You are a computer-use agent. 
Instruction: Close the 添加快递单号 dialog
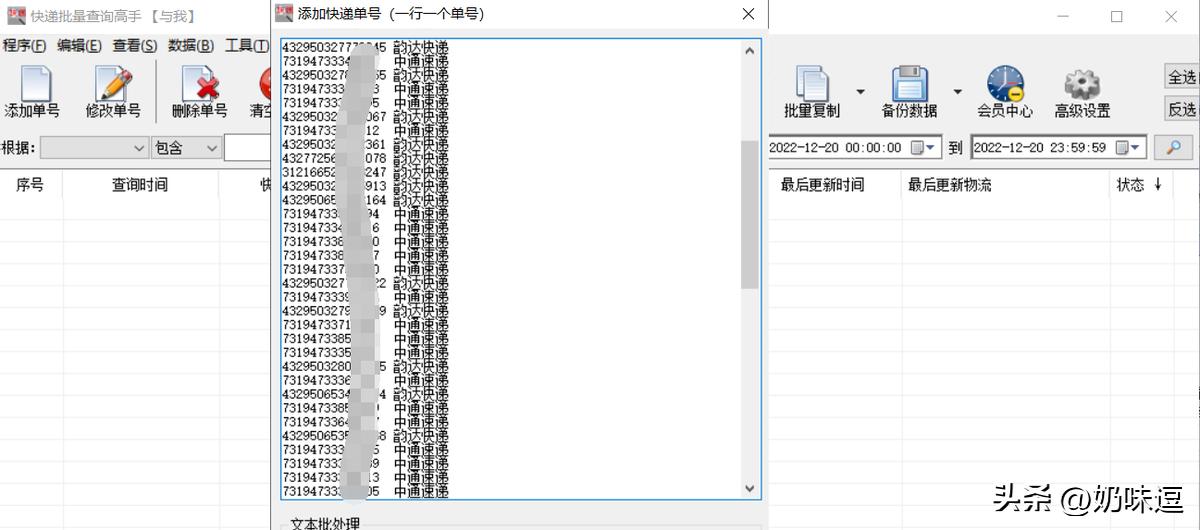[747, 14]
